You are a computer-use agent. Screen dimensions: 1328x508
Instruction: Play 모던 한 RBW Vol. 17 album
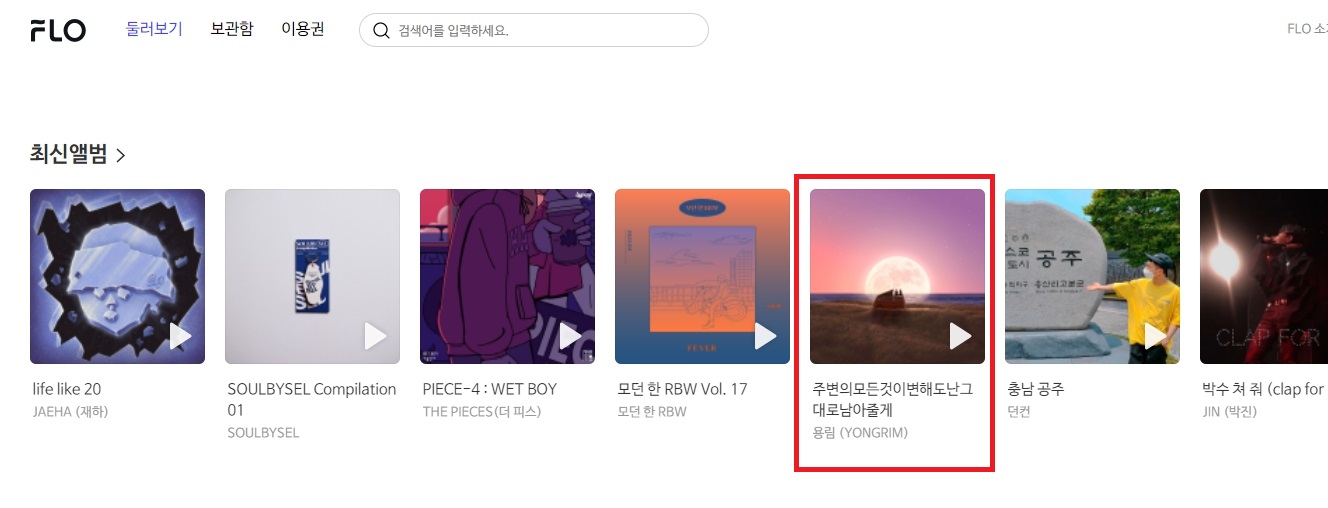click(x=765, y=337)
